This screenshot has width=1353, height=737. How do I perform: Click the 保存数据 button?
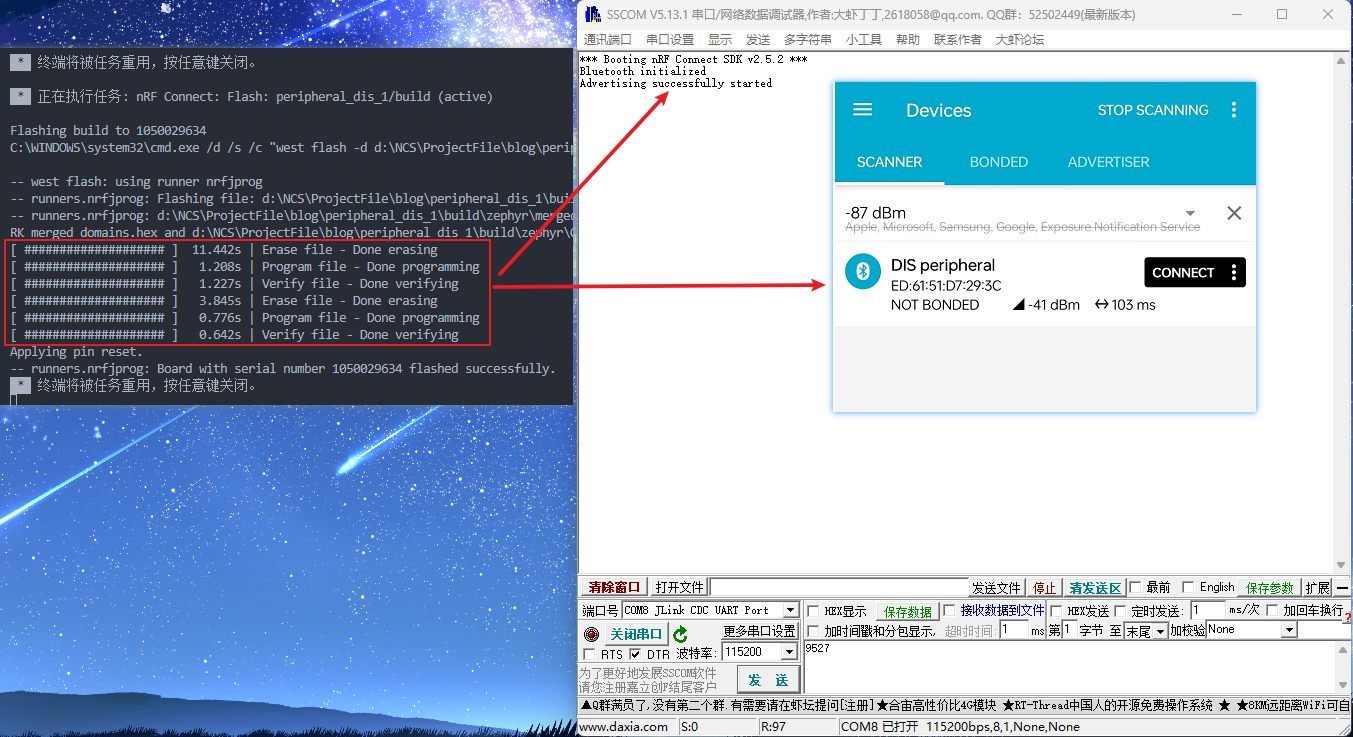click(908, 612)
